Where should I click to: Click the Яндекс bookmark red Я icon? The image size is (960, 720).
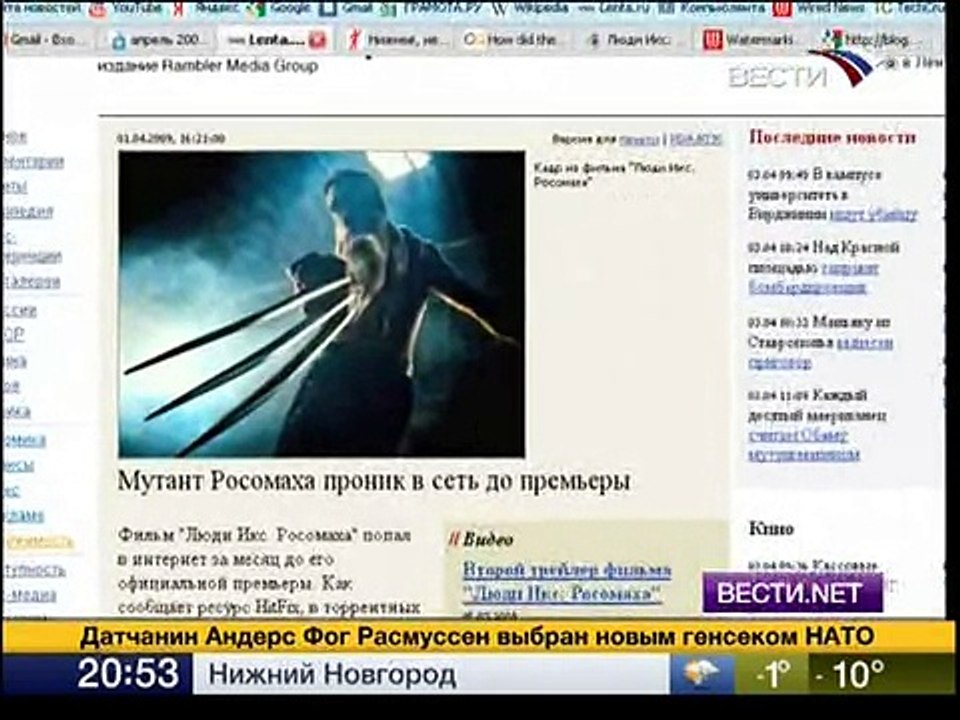(x=179, y=9)
